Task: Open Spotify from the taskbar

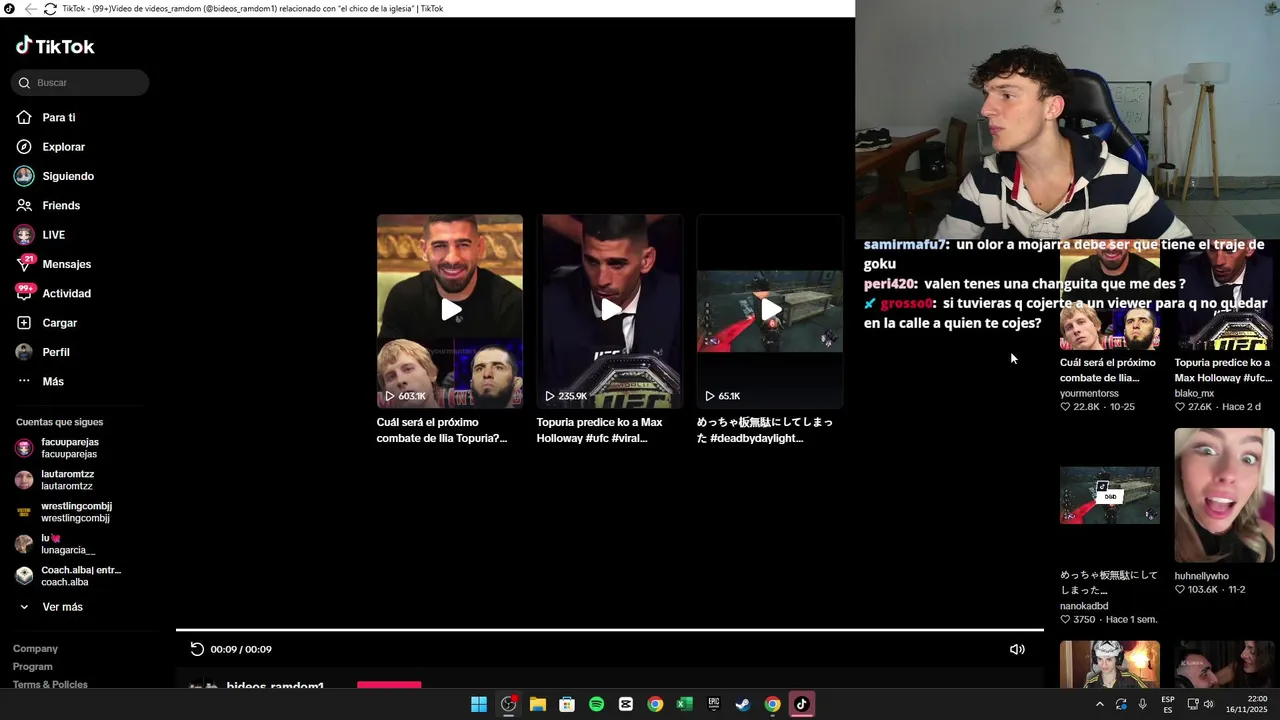Action: [x=596, y=704]
